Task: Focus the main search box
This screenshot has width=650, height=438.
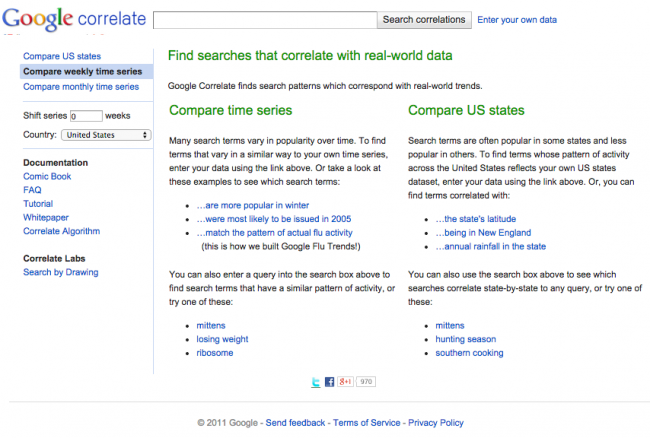Action: click(265, 20)
